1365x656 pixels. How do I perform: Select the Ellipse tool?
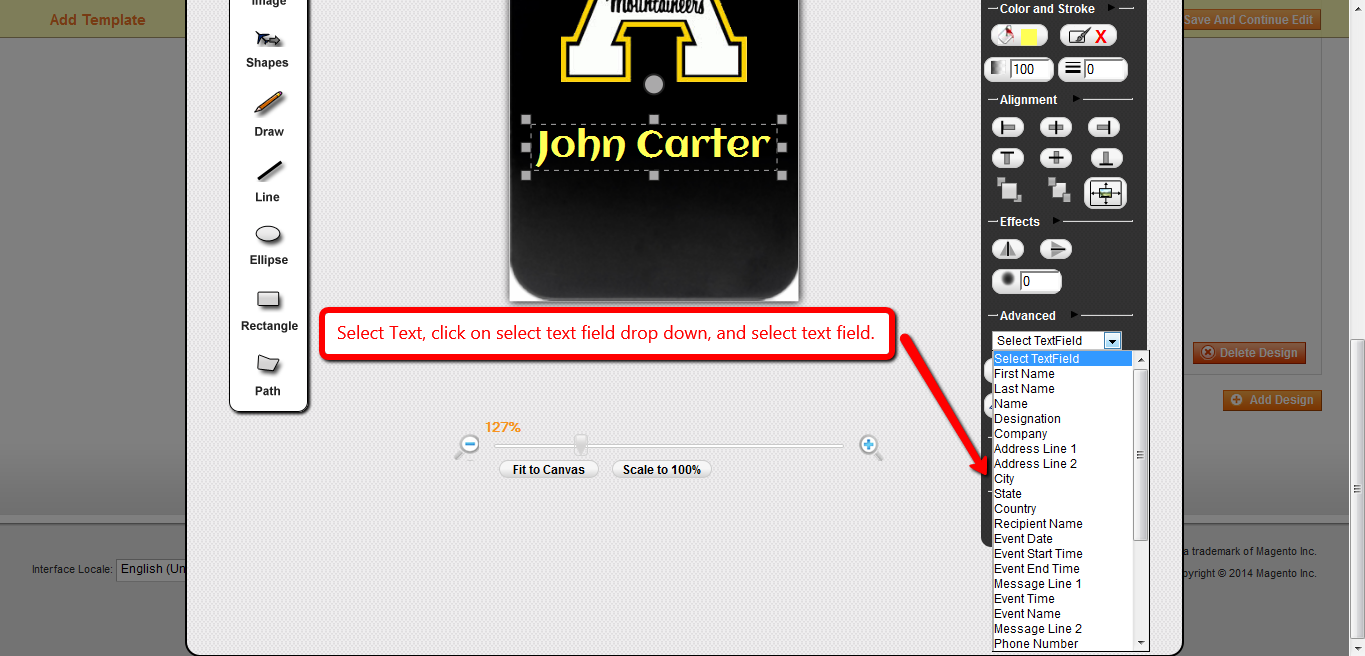click(268, 244)
